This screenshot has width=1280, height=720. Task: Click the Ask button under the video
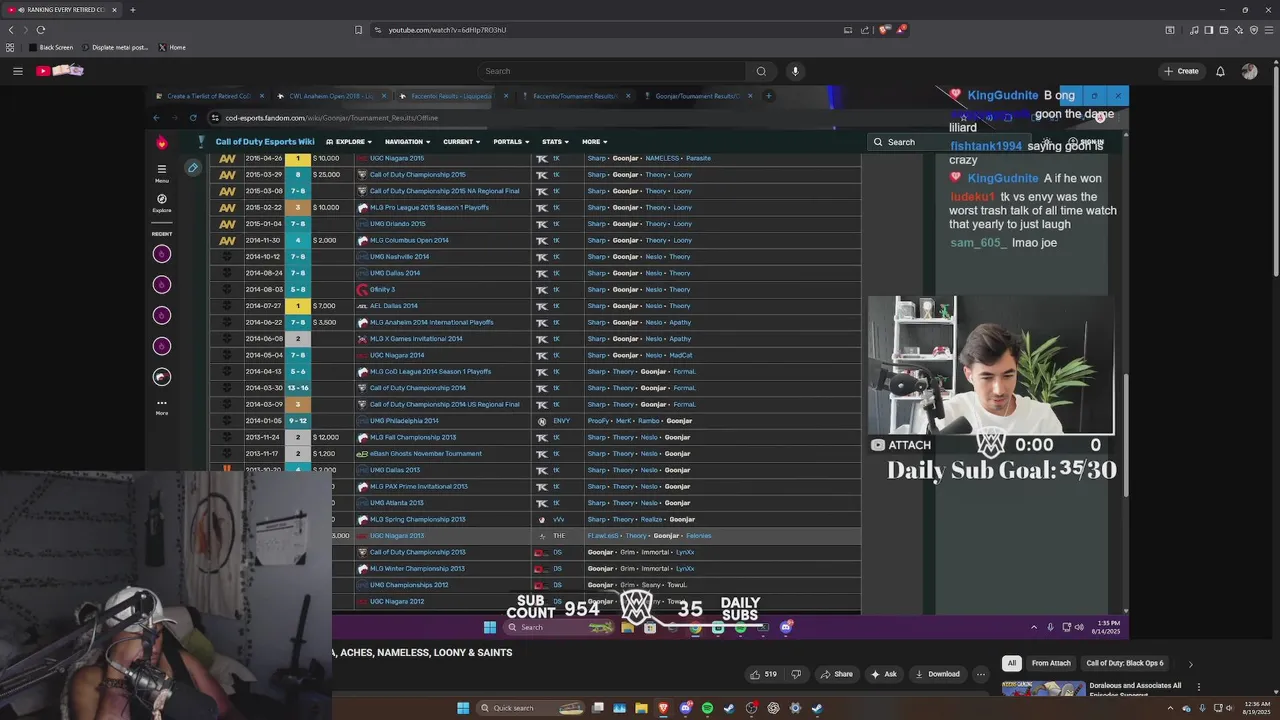point(883,674)
